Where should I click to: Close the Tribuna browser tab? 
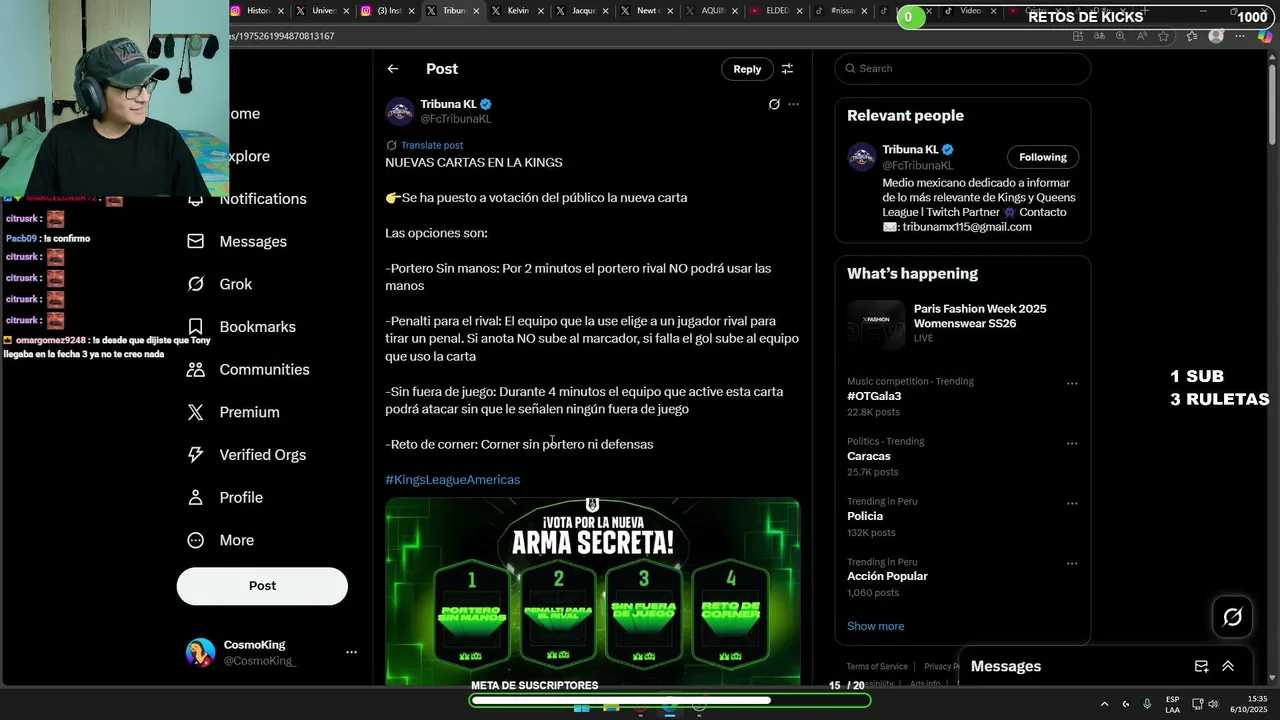476,11
